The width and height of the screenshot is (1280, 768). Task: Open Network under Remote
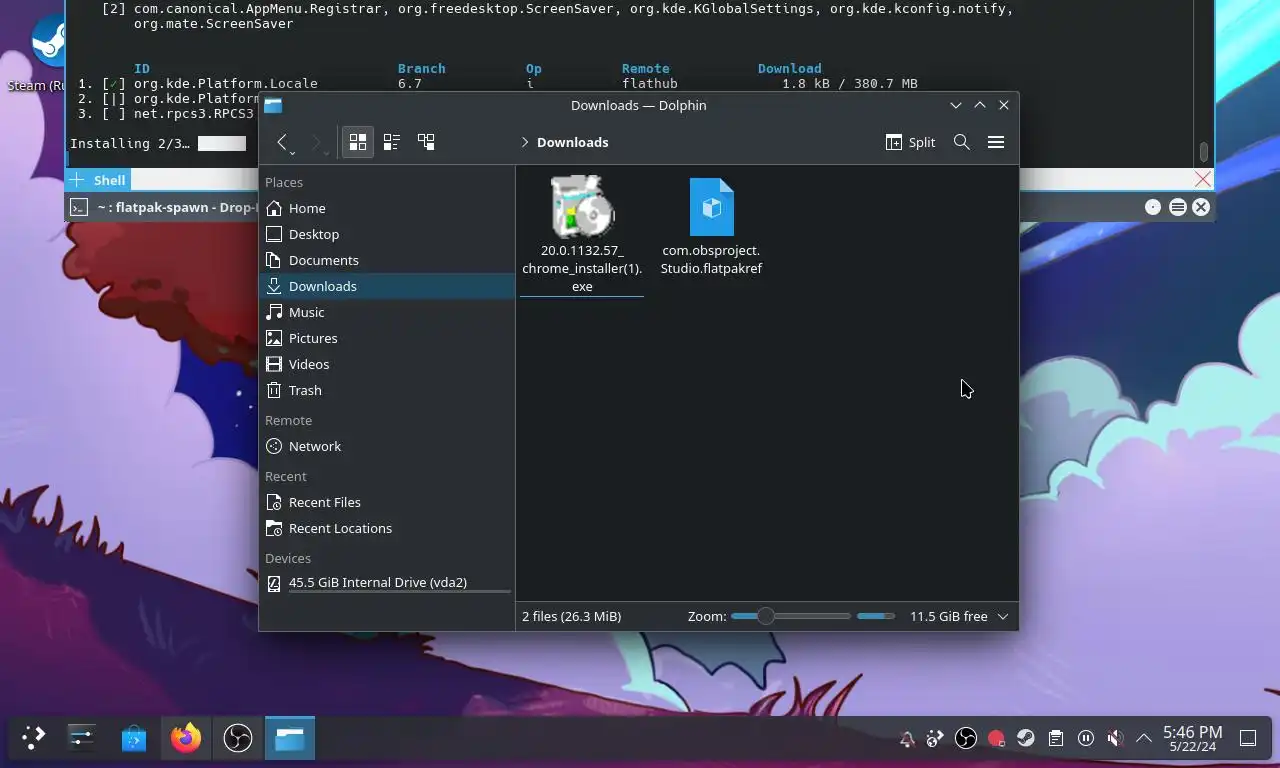click(387, 446)
